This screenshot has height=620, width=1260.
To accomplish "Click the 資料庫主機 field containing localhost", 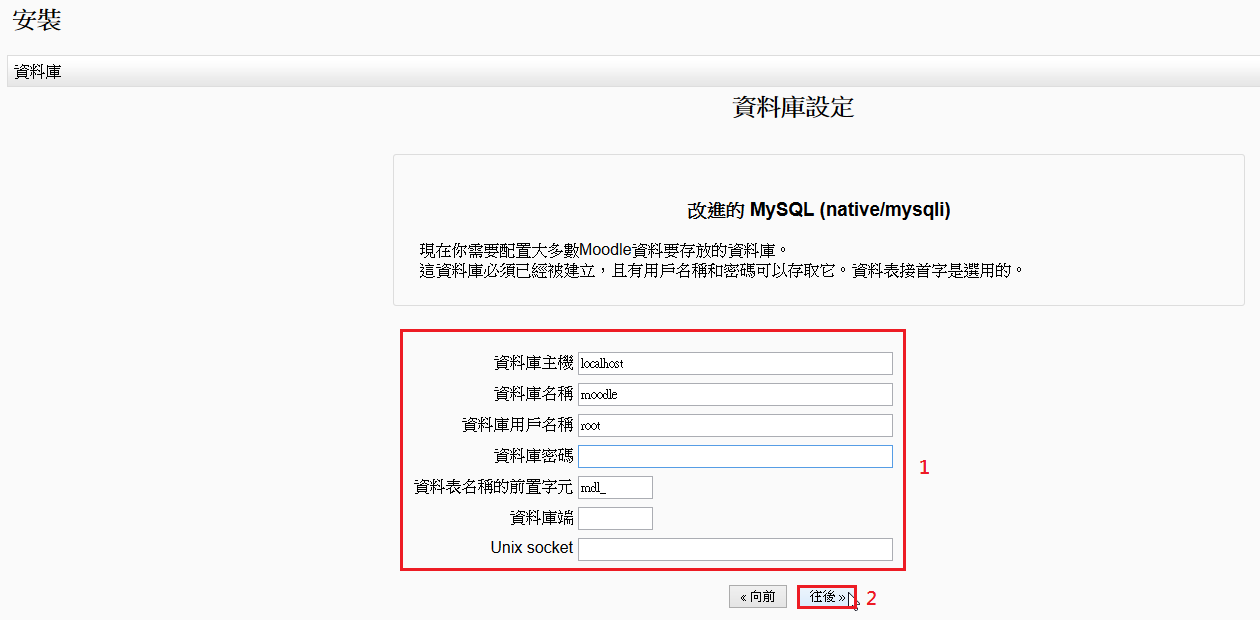I will (x=735, y=363).
